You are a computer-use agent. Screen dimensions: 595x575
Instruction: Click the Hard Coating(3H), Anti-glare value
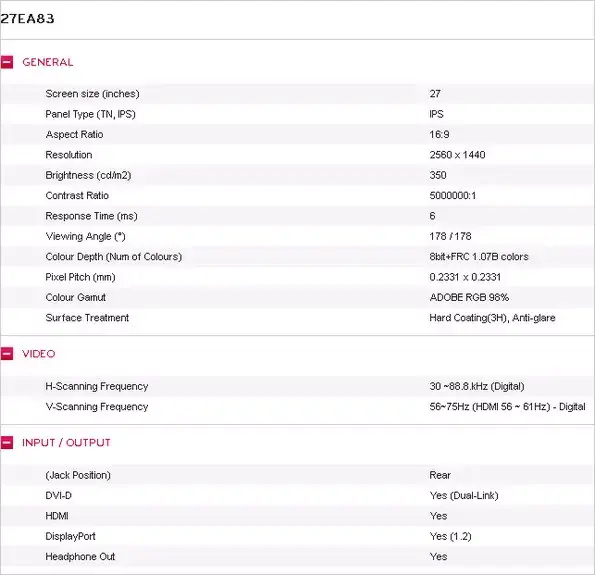click(492, 318)
